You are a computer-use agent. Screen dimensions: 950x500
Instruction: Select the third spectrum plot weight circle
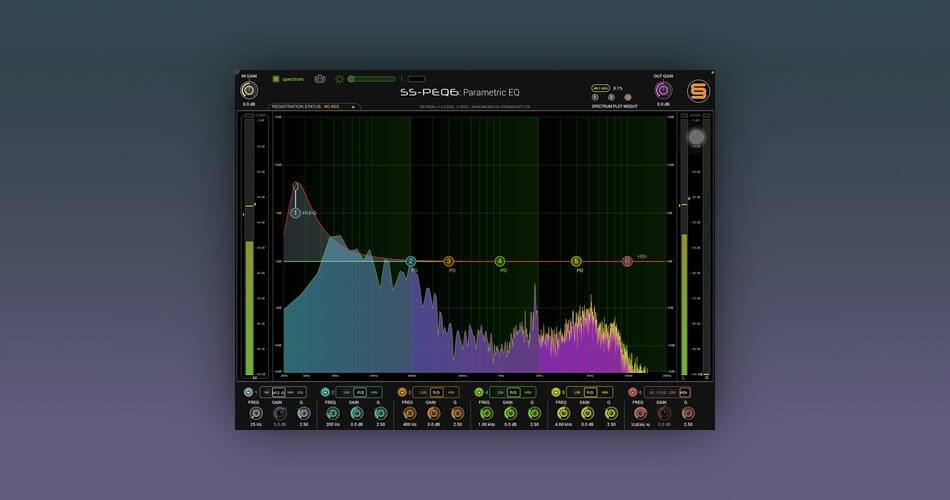(x=628, y=98)
